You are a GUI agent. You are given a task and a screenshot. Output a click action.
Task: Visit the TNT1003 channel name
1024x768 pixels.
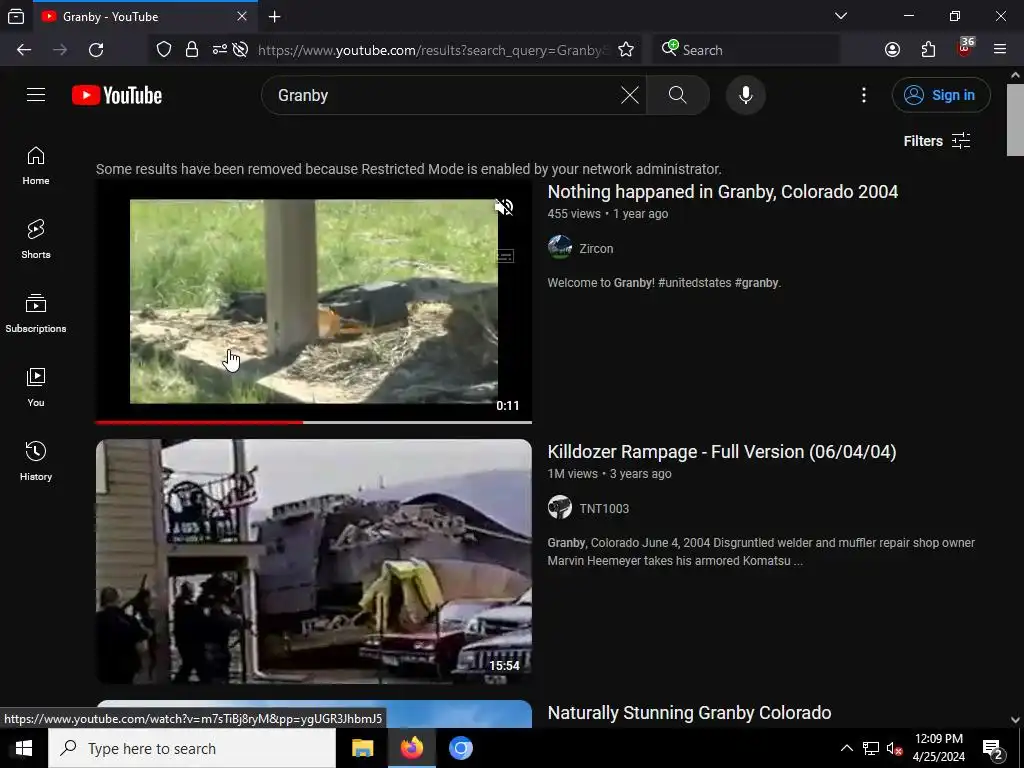[x=604, y=509]
